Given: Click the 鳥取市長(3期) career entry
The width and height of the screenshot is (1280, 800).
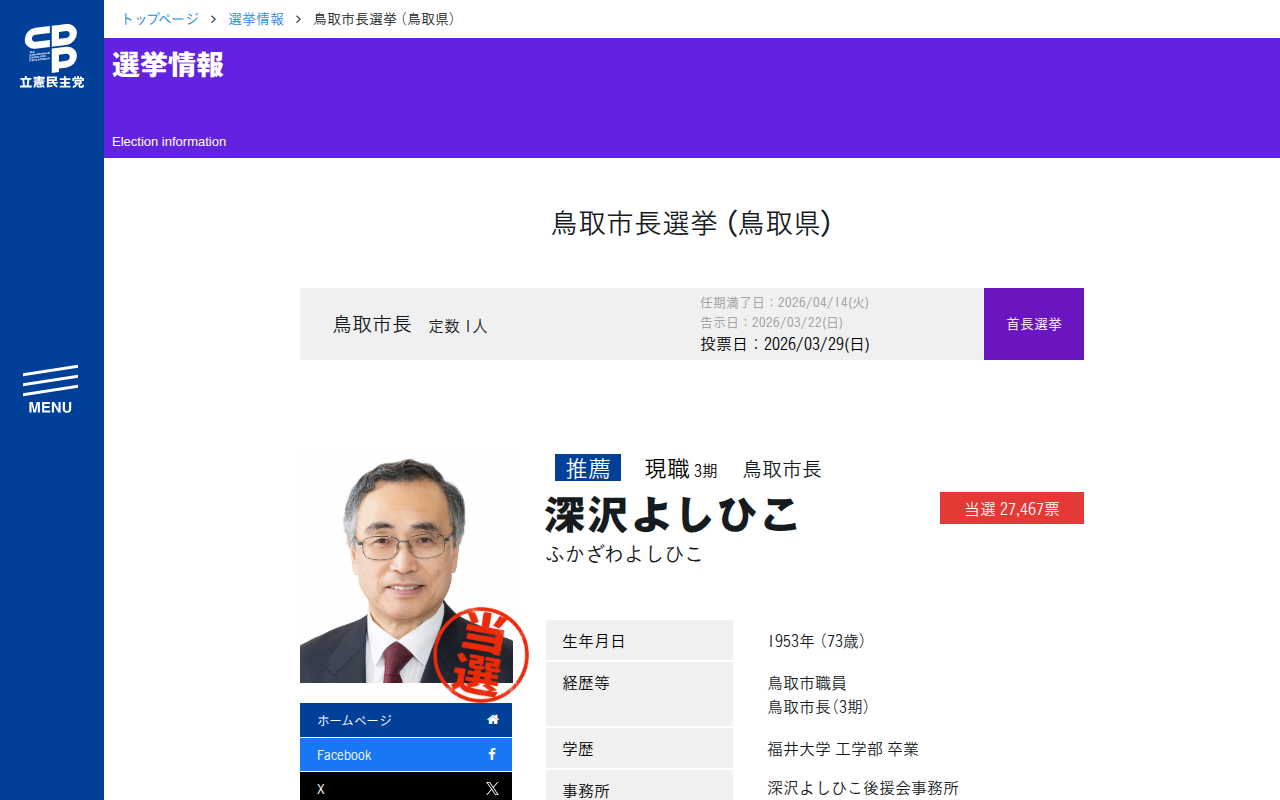Looking at the screenshot, I should point(819,707).
